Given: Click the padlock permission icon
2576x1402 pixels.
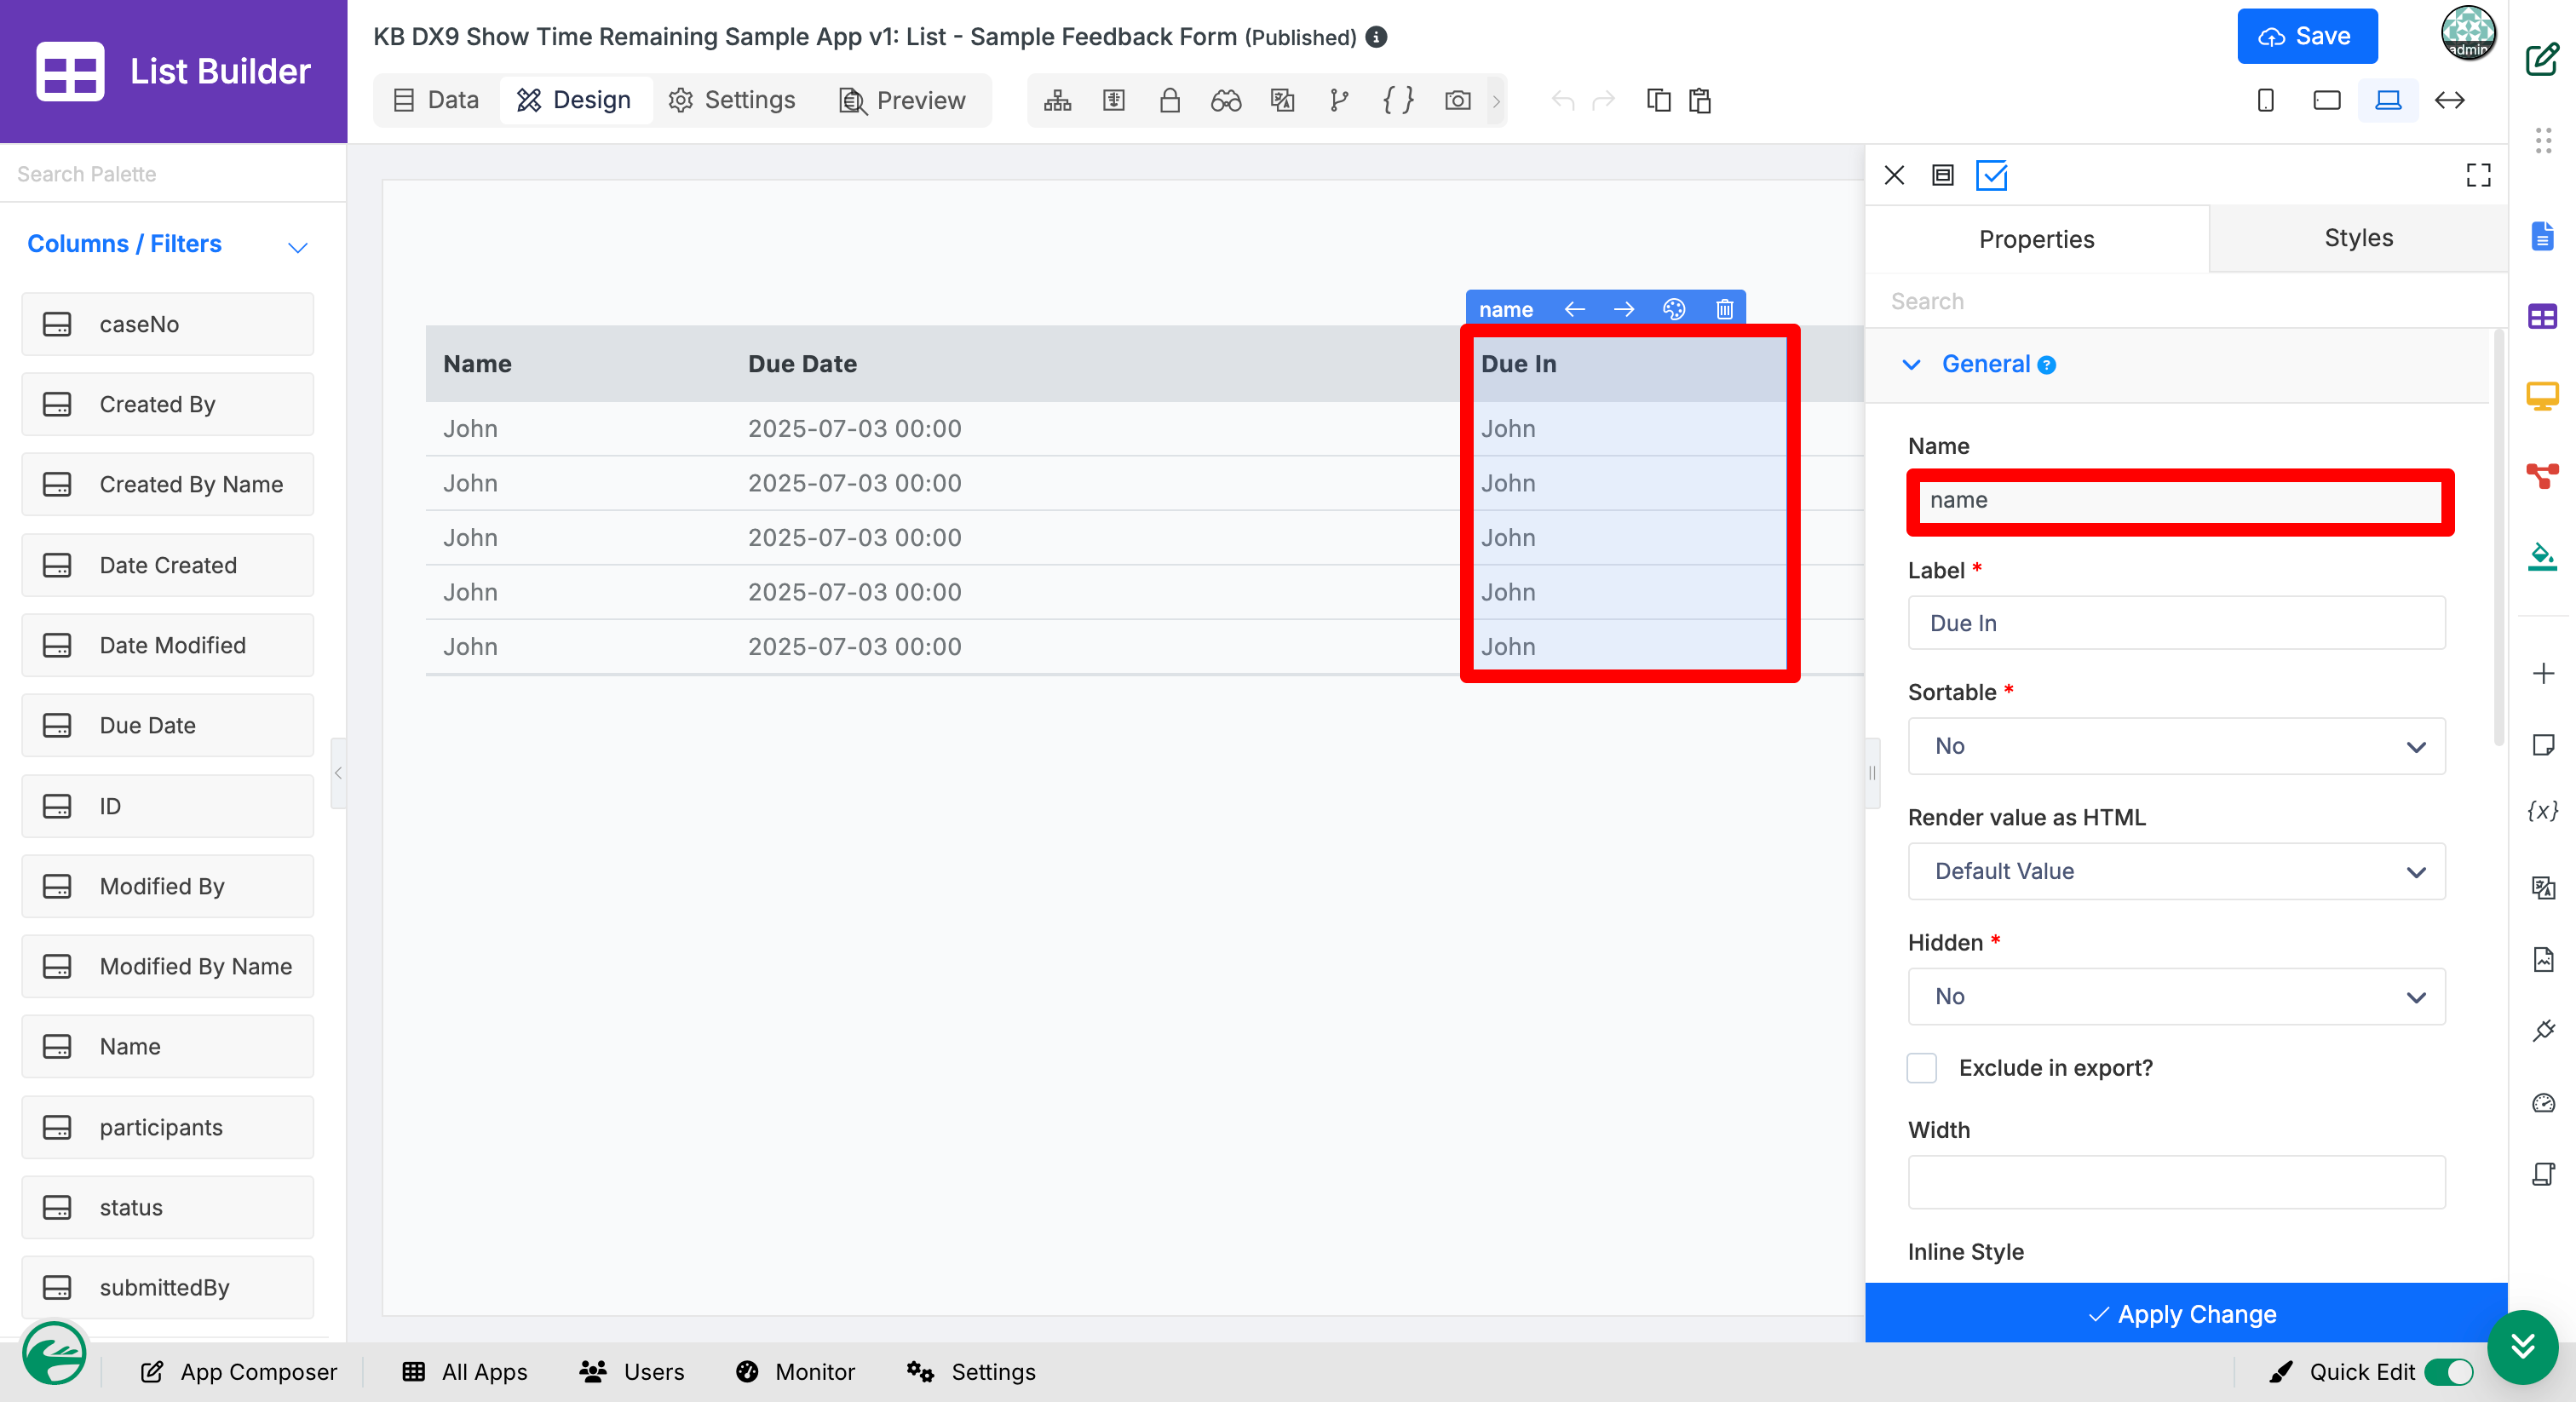Looking at the screenshot, I should 1169,100.
